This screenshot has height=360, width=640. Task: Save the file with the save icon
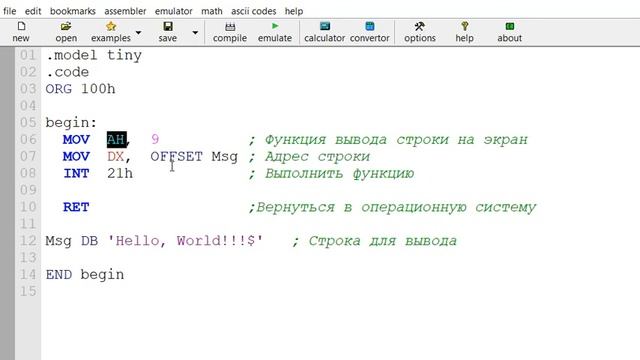pos(167,27)
